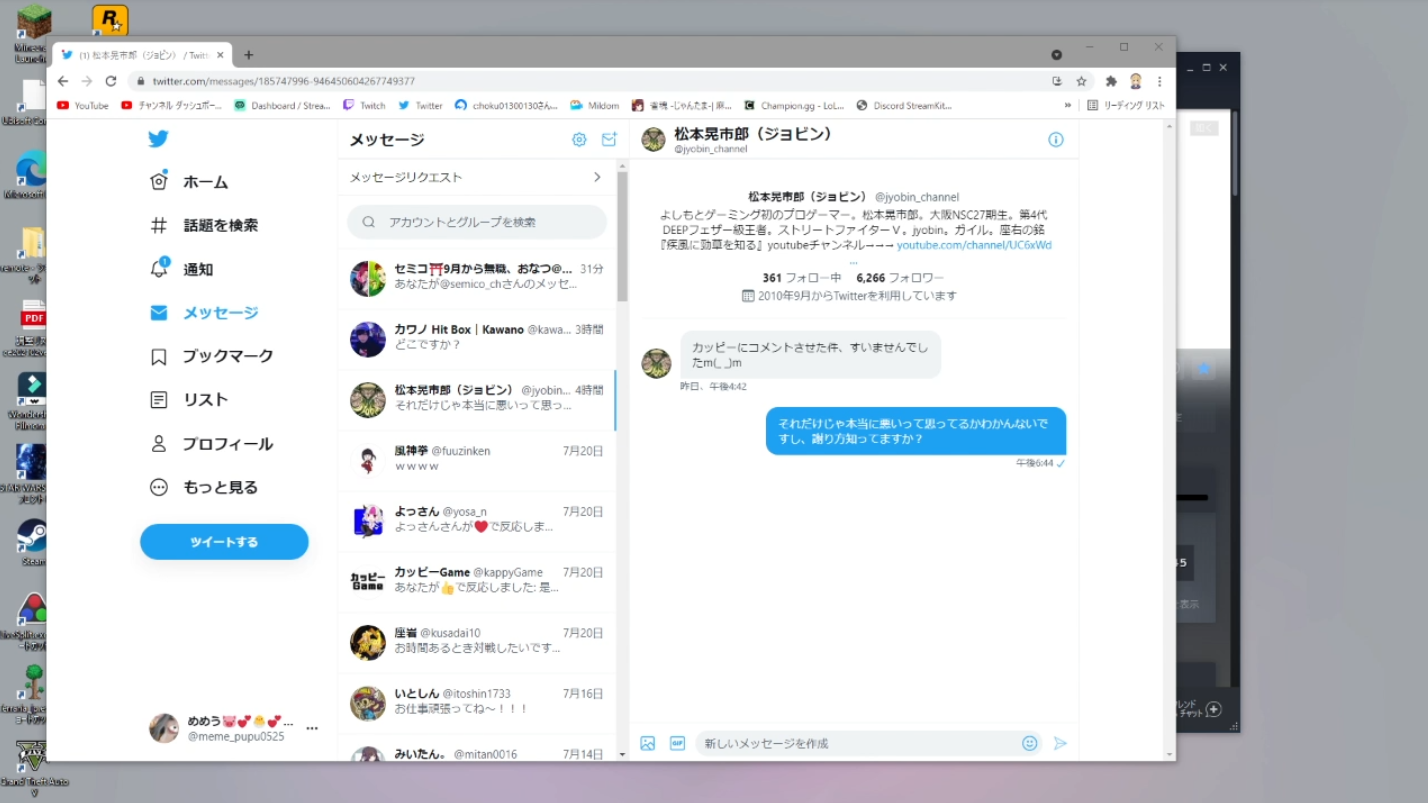Open conversation with セミコ

(x=477, y=278)
